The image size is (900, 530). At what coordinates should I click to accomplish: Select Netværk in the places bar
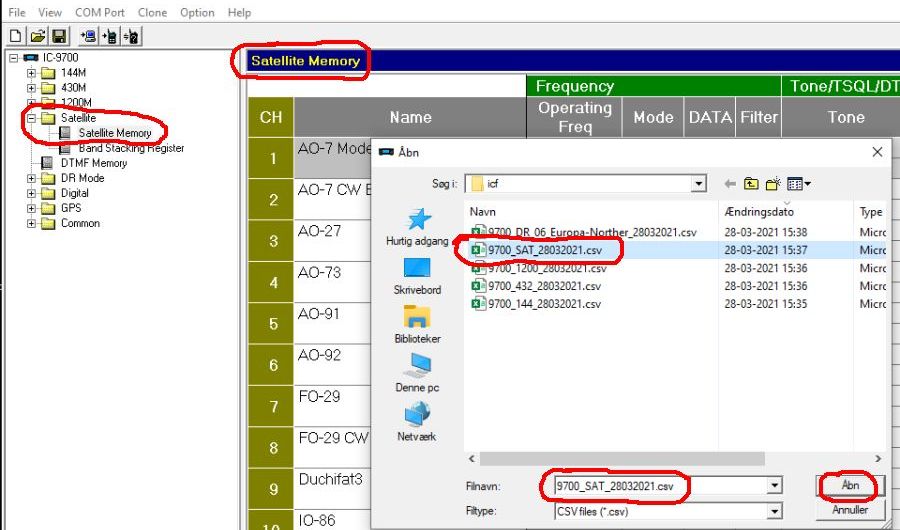click(417, 423)
